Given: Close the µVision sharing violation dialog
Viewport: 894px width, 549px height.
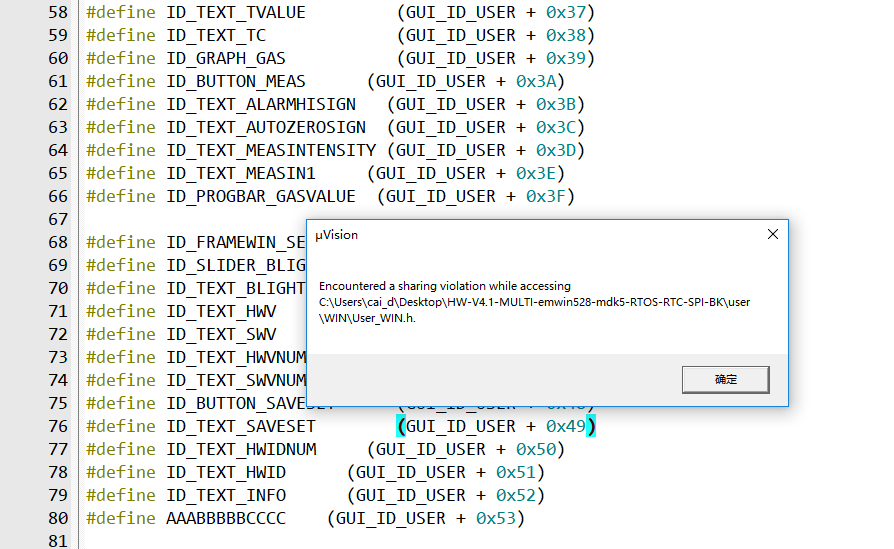Looking at the screenshot, I should 773,234.
